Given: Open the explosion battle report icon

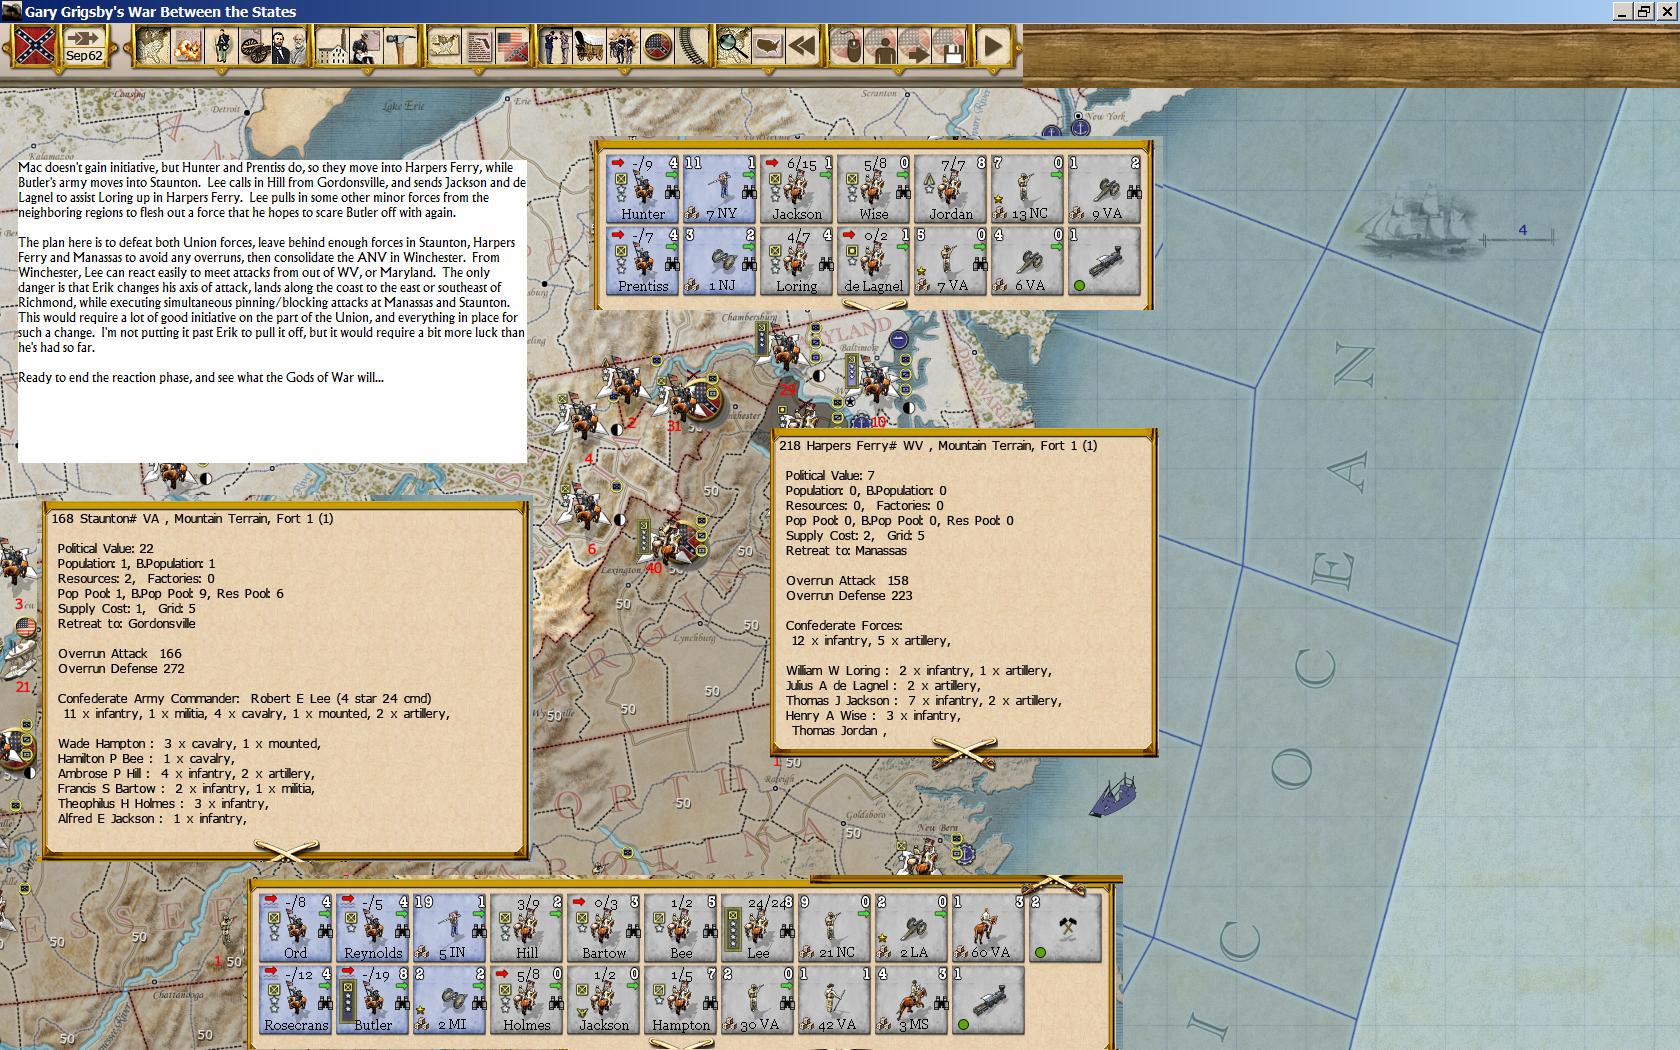Looking at the screenshot, I should pos(187,46).
